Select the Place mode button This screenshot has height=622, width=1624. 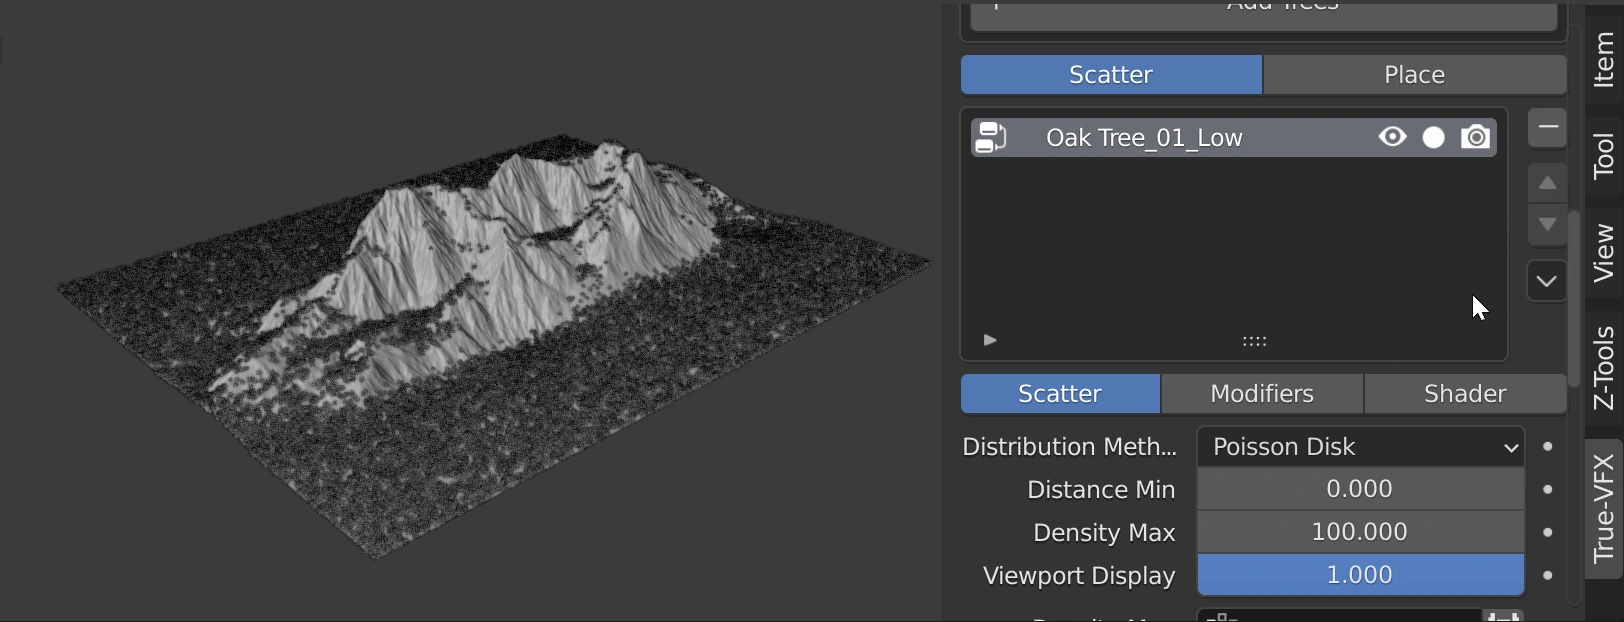point(1414,75)
